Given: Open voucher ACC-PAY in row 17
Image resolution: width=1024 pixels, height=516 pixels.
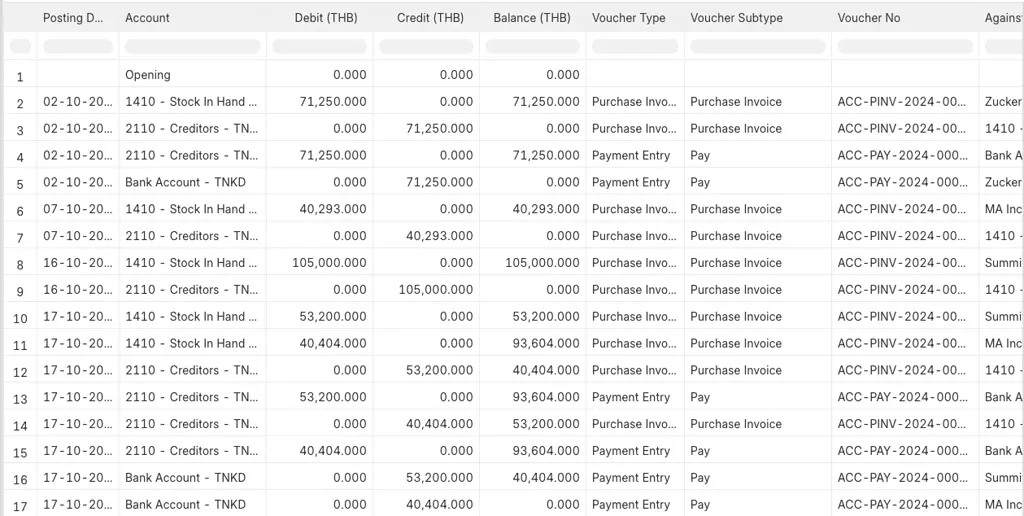Looking at the screenshot, I should pyautogui.click(x=903, y=504).
